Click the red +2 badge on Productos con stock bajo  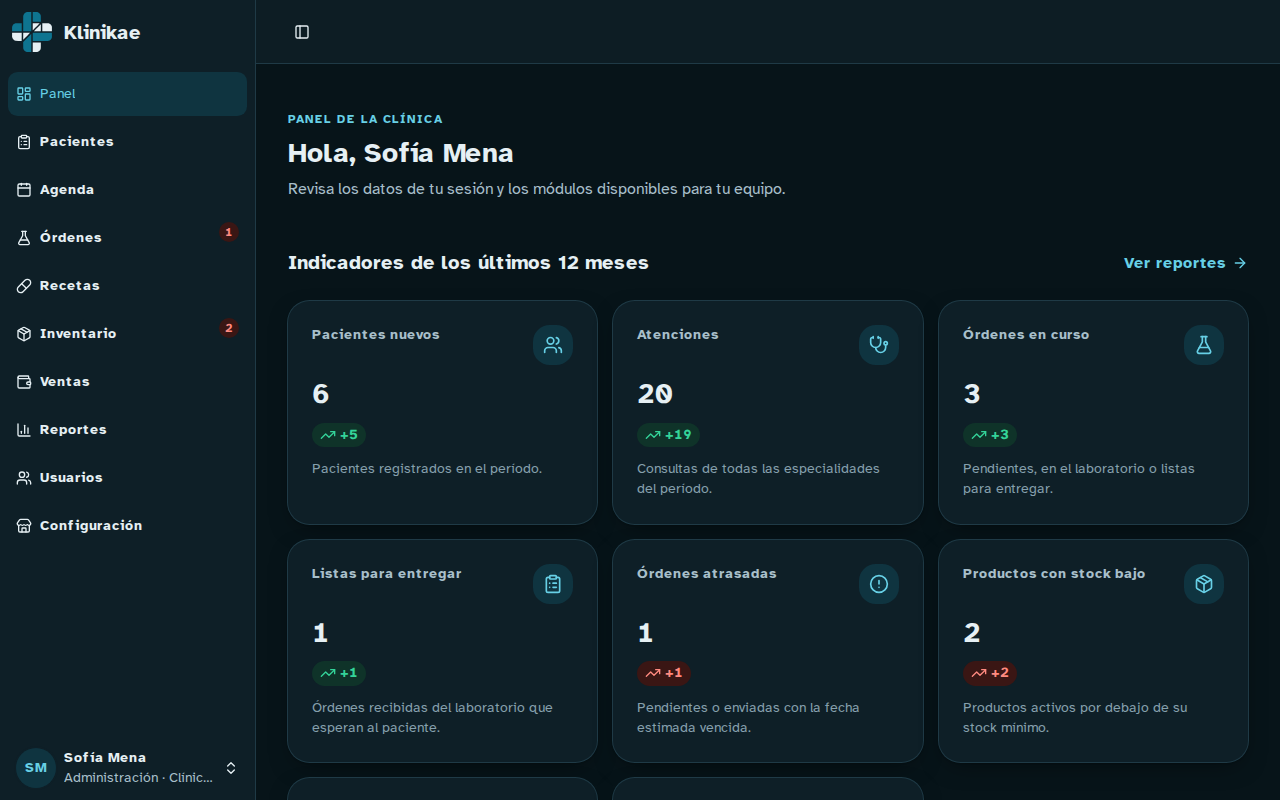tap(990, 673)
